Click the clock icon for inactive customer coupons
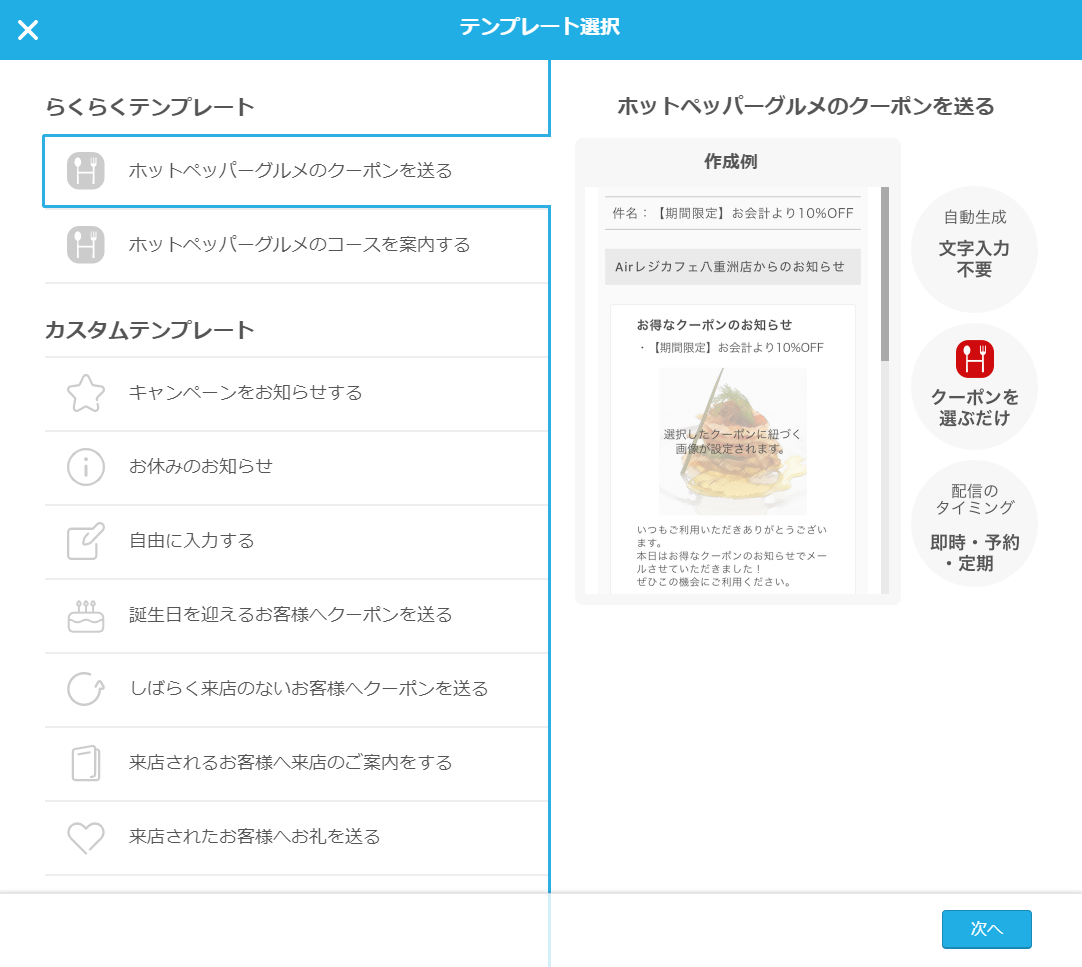1082x967 pixels. point(85,690)
